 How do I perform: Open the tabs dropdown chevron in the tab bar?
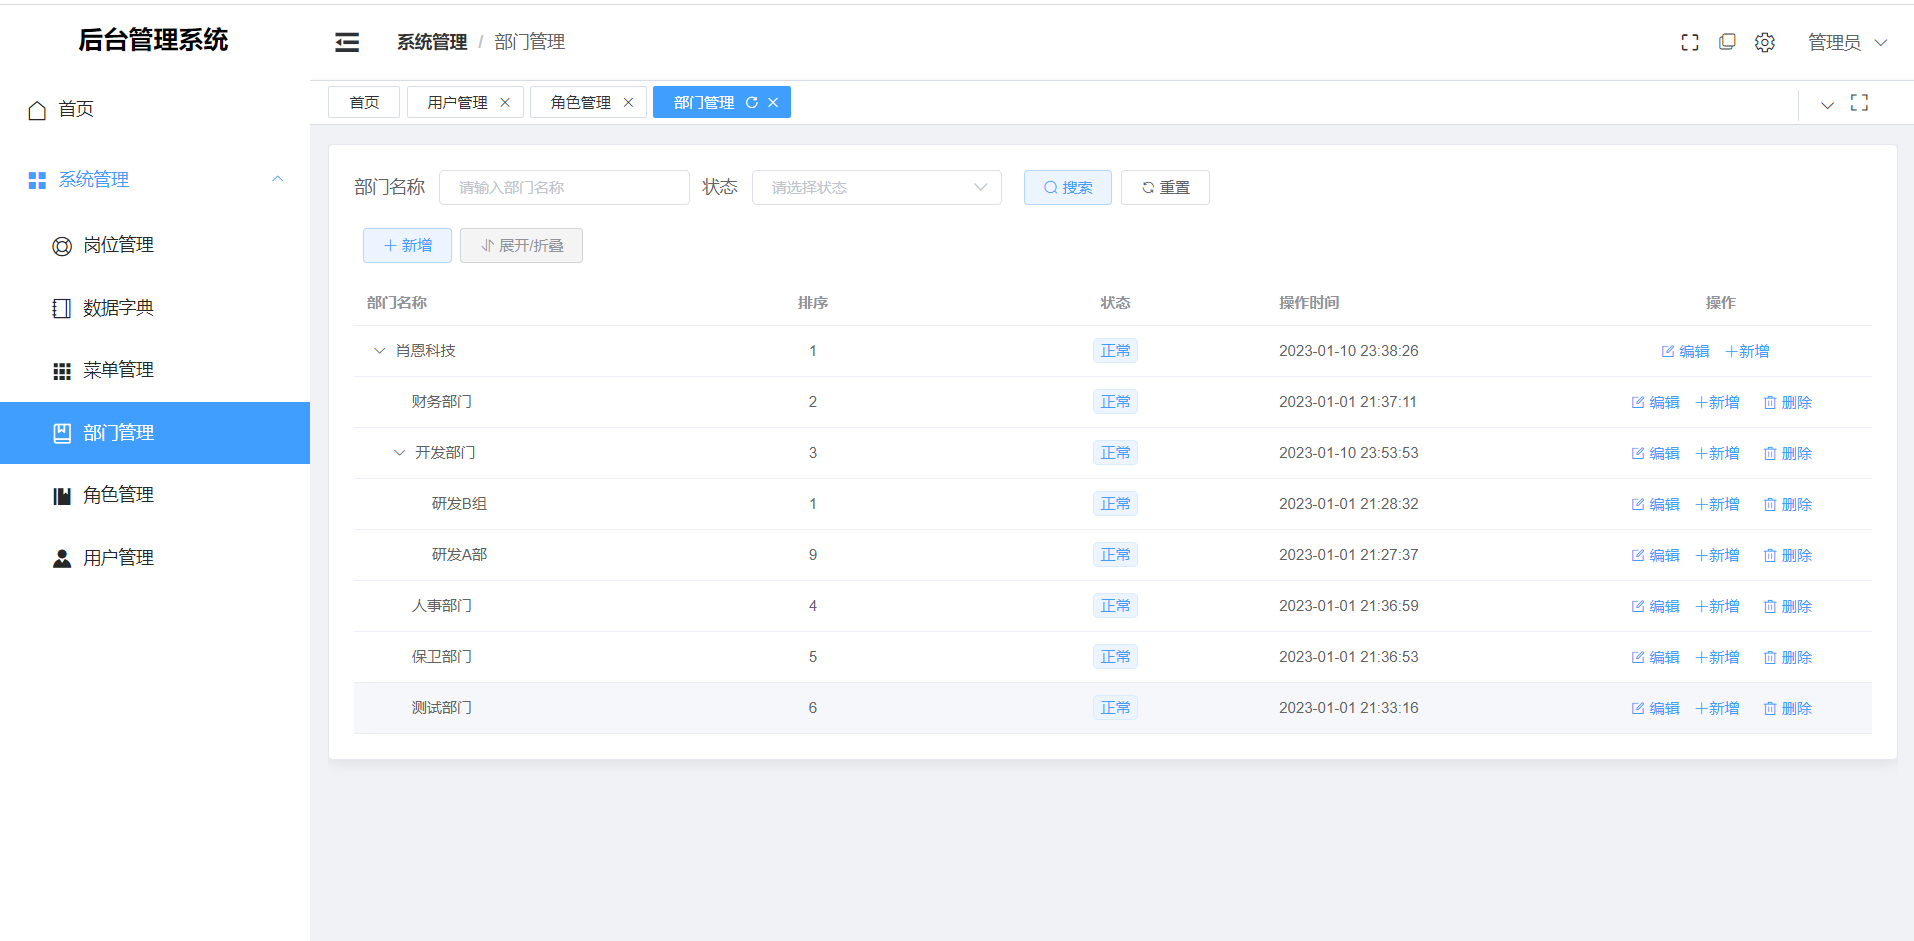[x=1827, y=104]
